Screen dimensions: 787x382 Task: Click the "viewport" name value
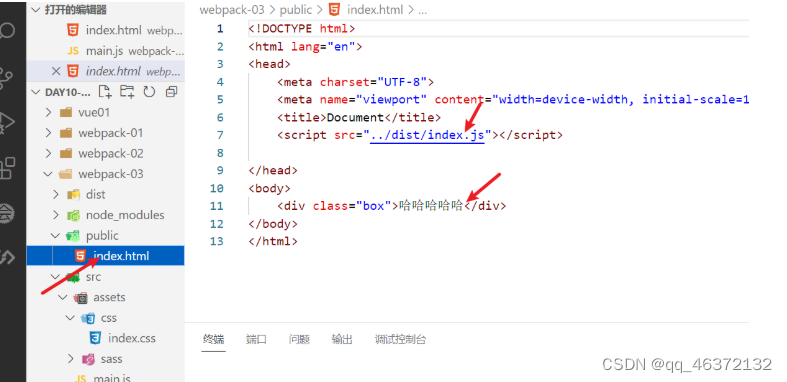click(391, 99)
